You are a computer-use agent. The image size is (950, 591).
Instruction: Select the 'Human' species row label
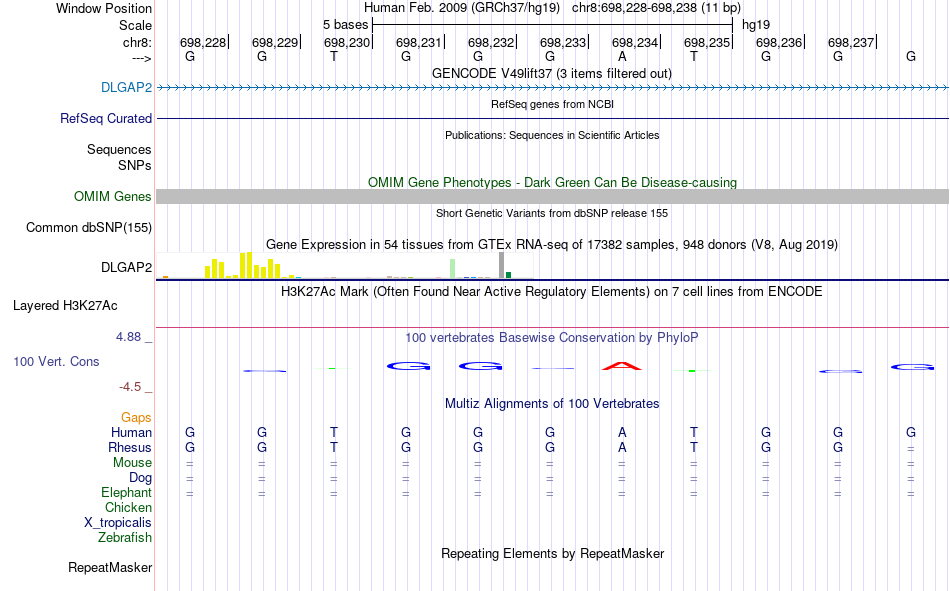click(x=131, y=432)
